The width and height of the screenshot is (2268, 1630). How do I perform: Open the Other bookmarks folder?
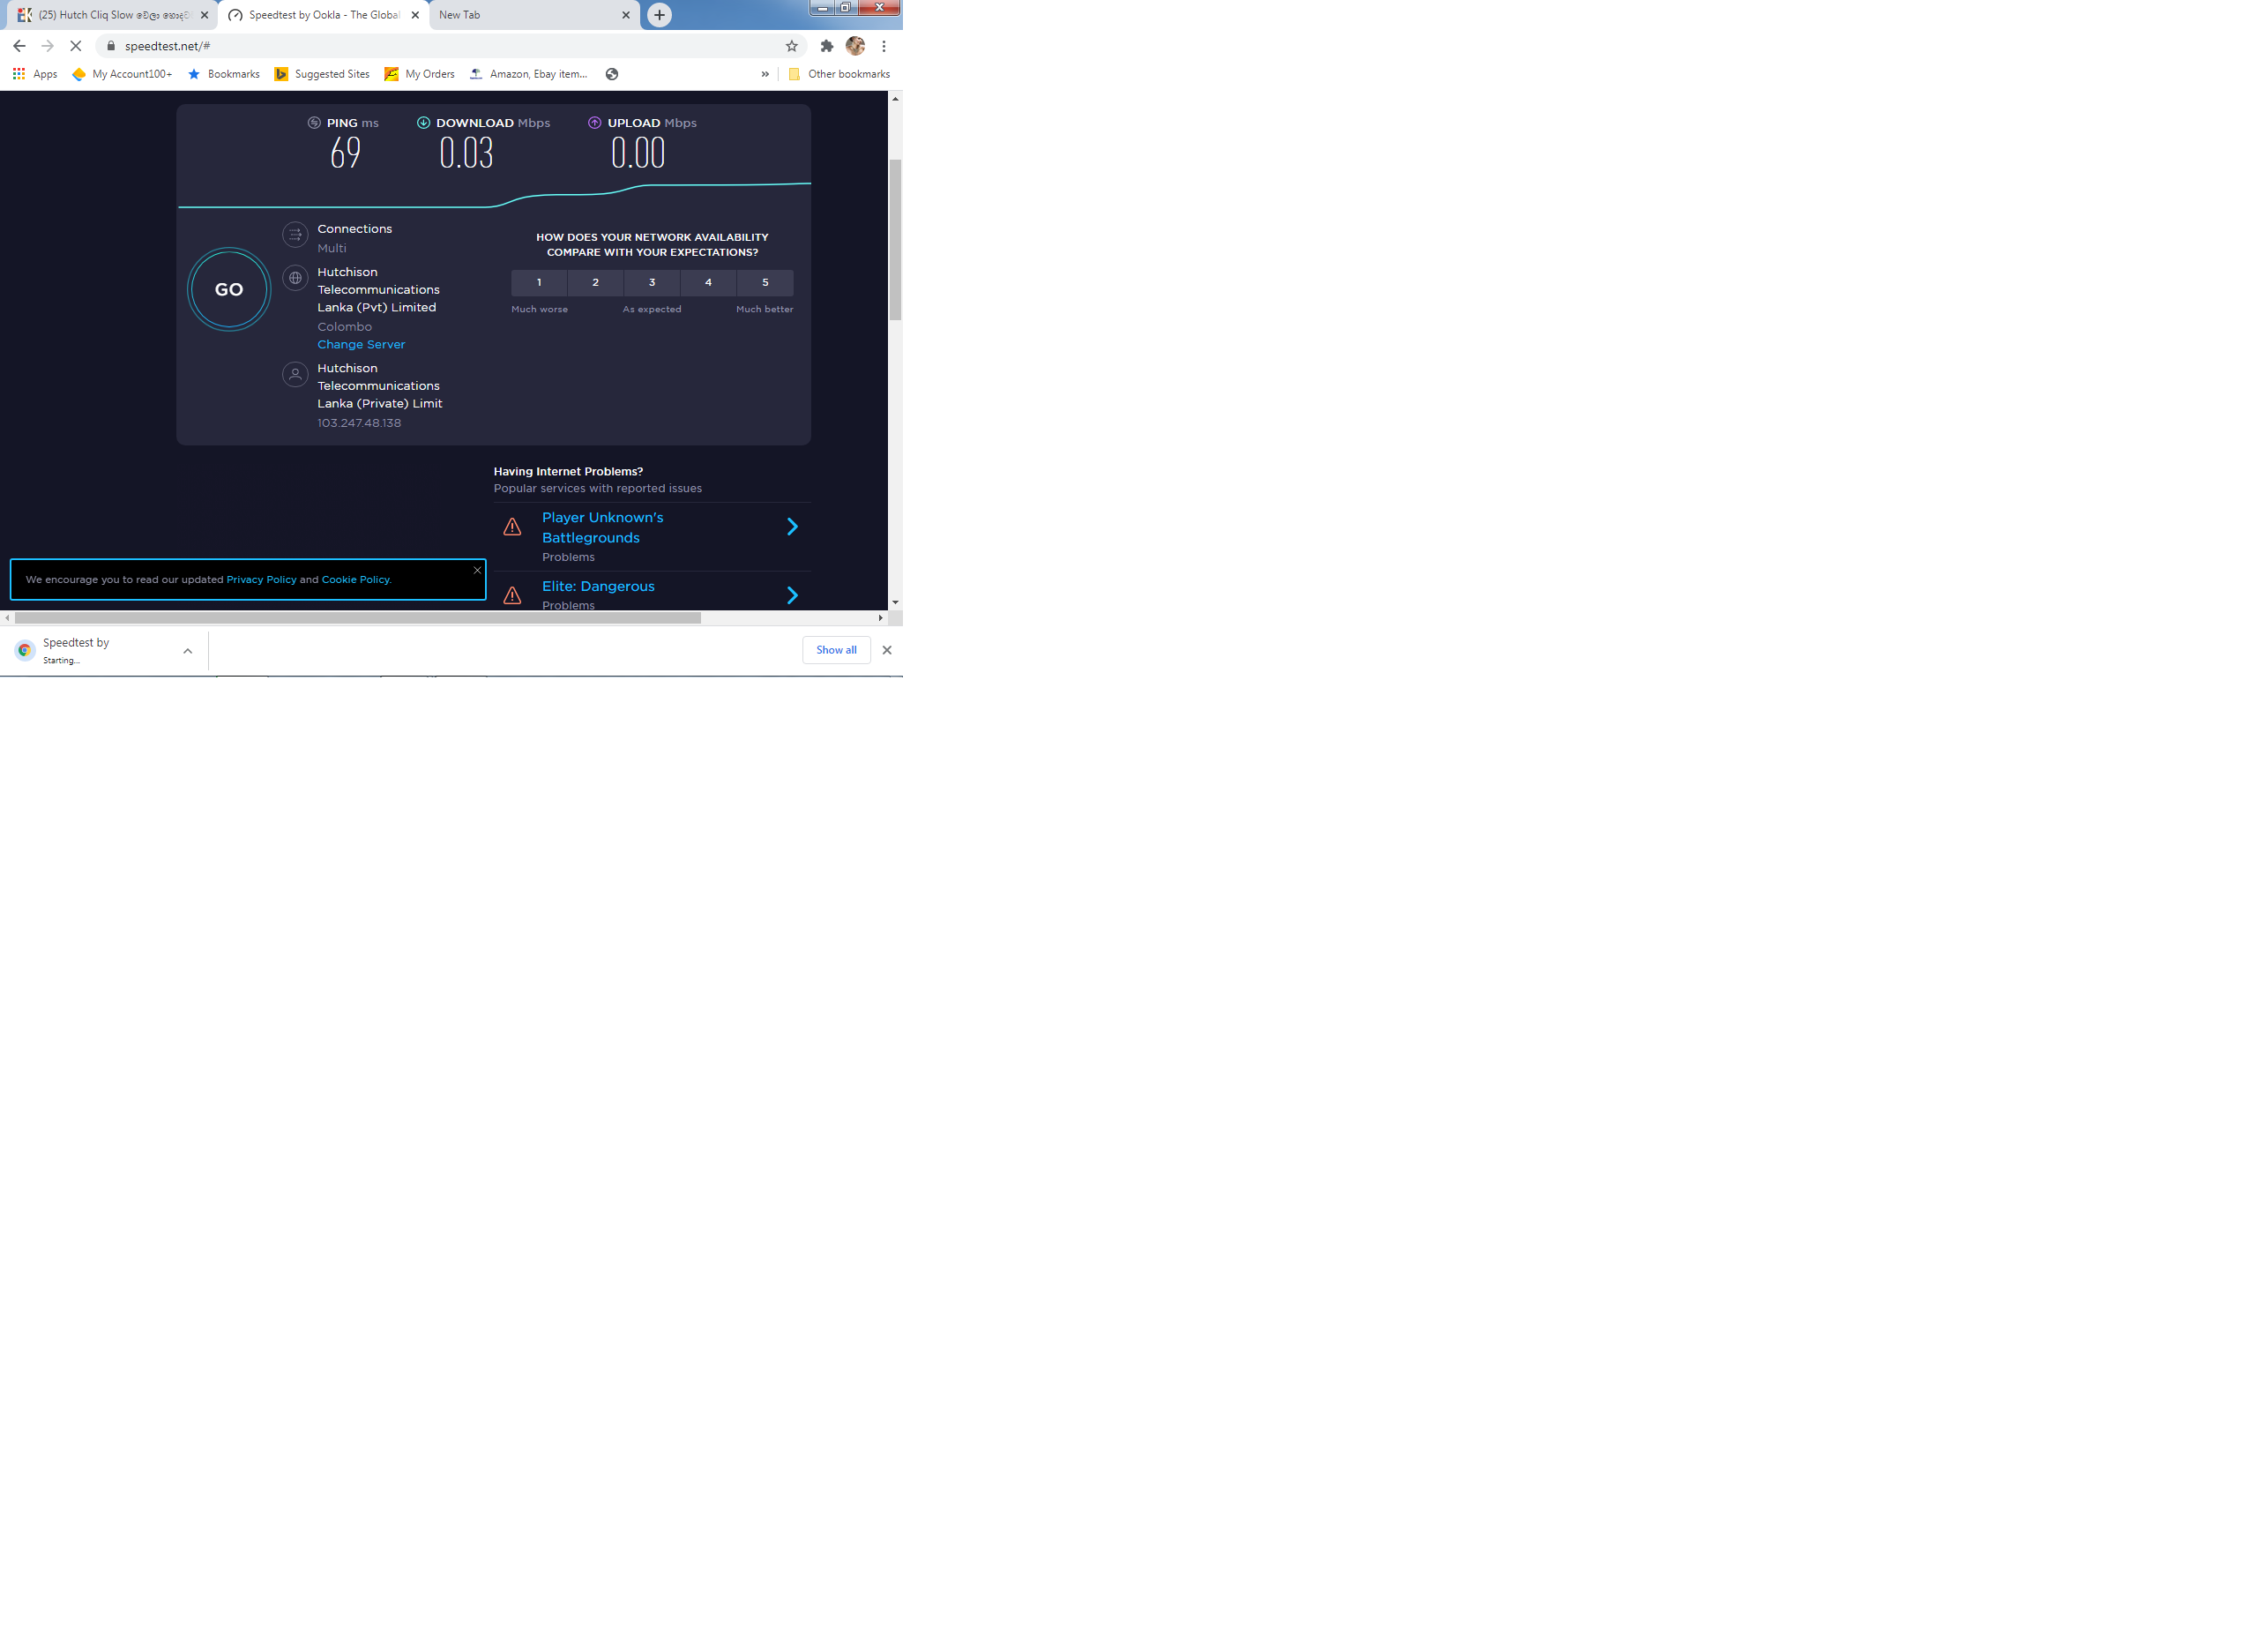pyautogui.click(x=839, y=74)
